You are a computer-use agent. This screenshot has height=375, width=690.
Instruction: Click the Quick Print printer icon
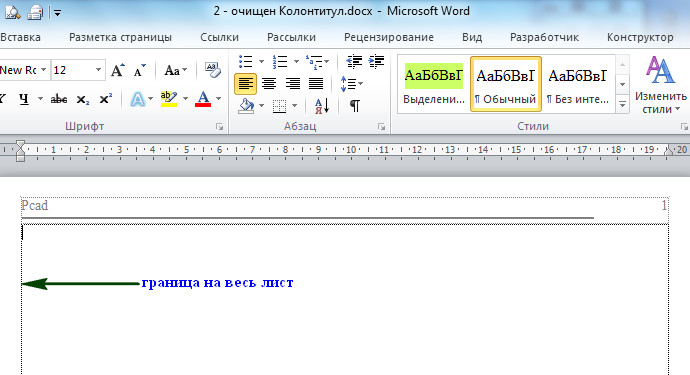point(35,13)
